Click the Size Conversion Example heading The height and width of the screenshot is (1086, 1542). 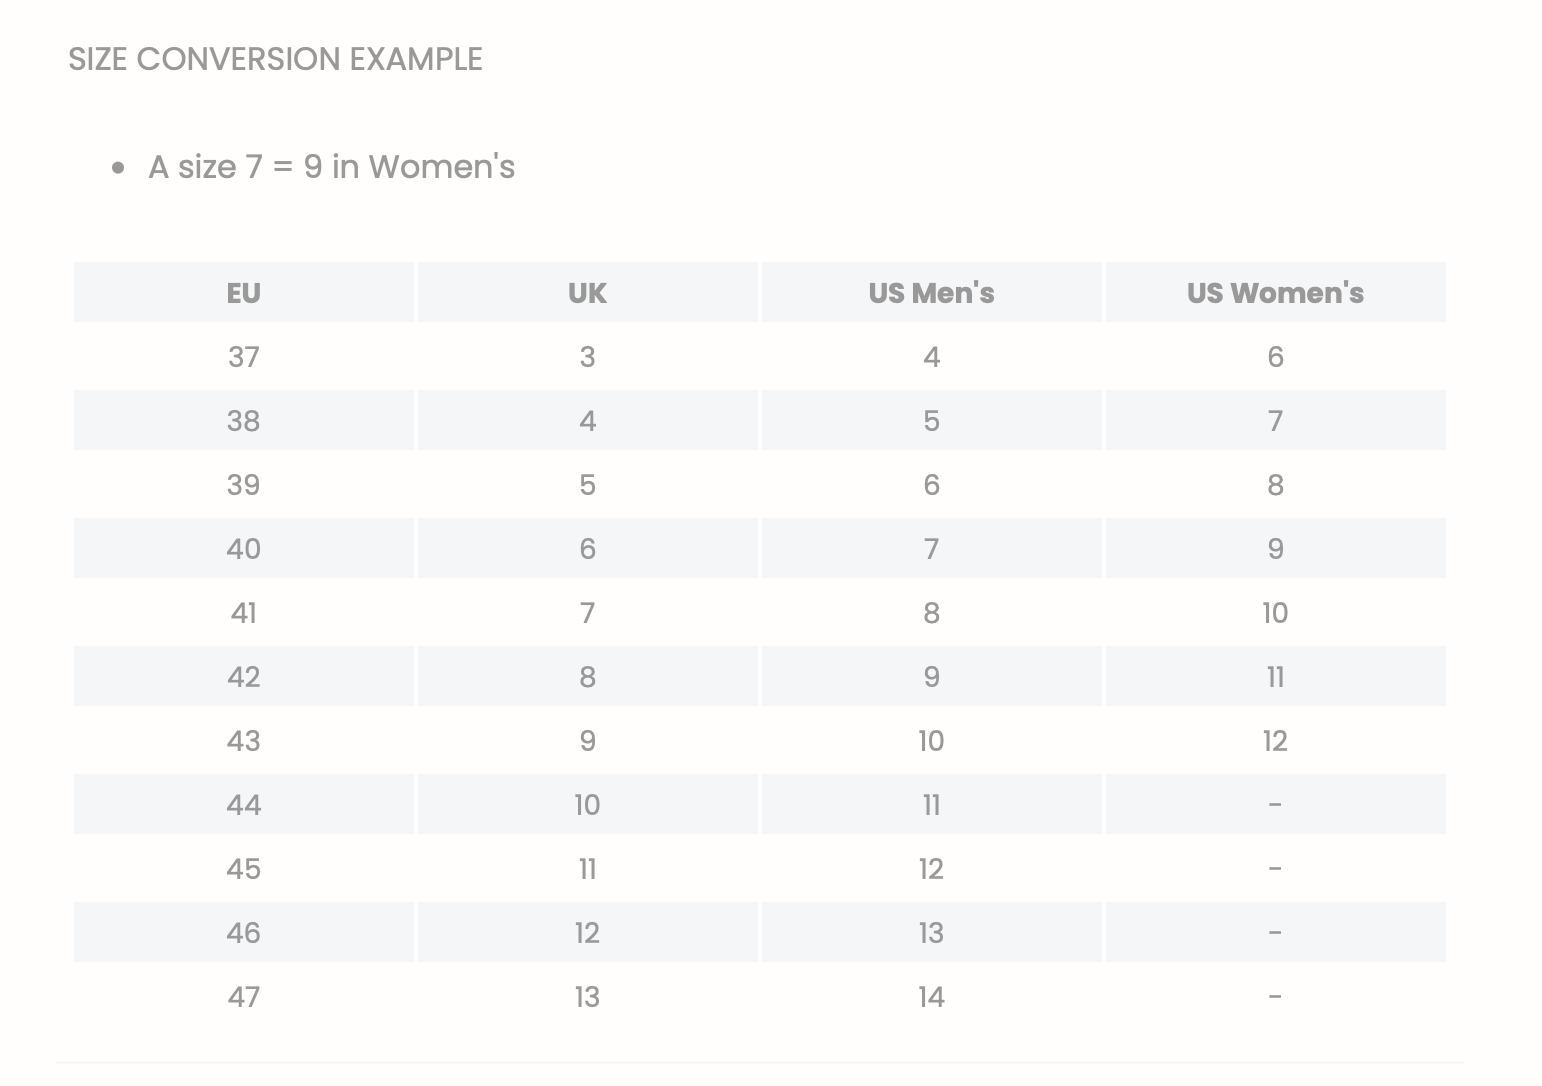click(275, 59)
